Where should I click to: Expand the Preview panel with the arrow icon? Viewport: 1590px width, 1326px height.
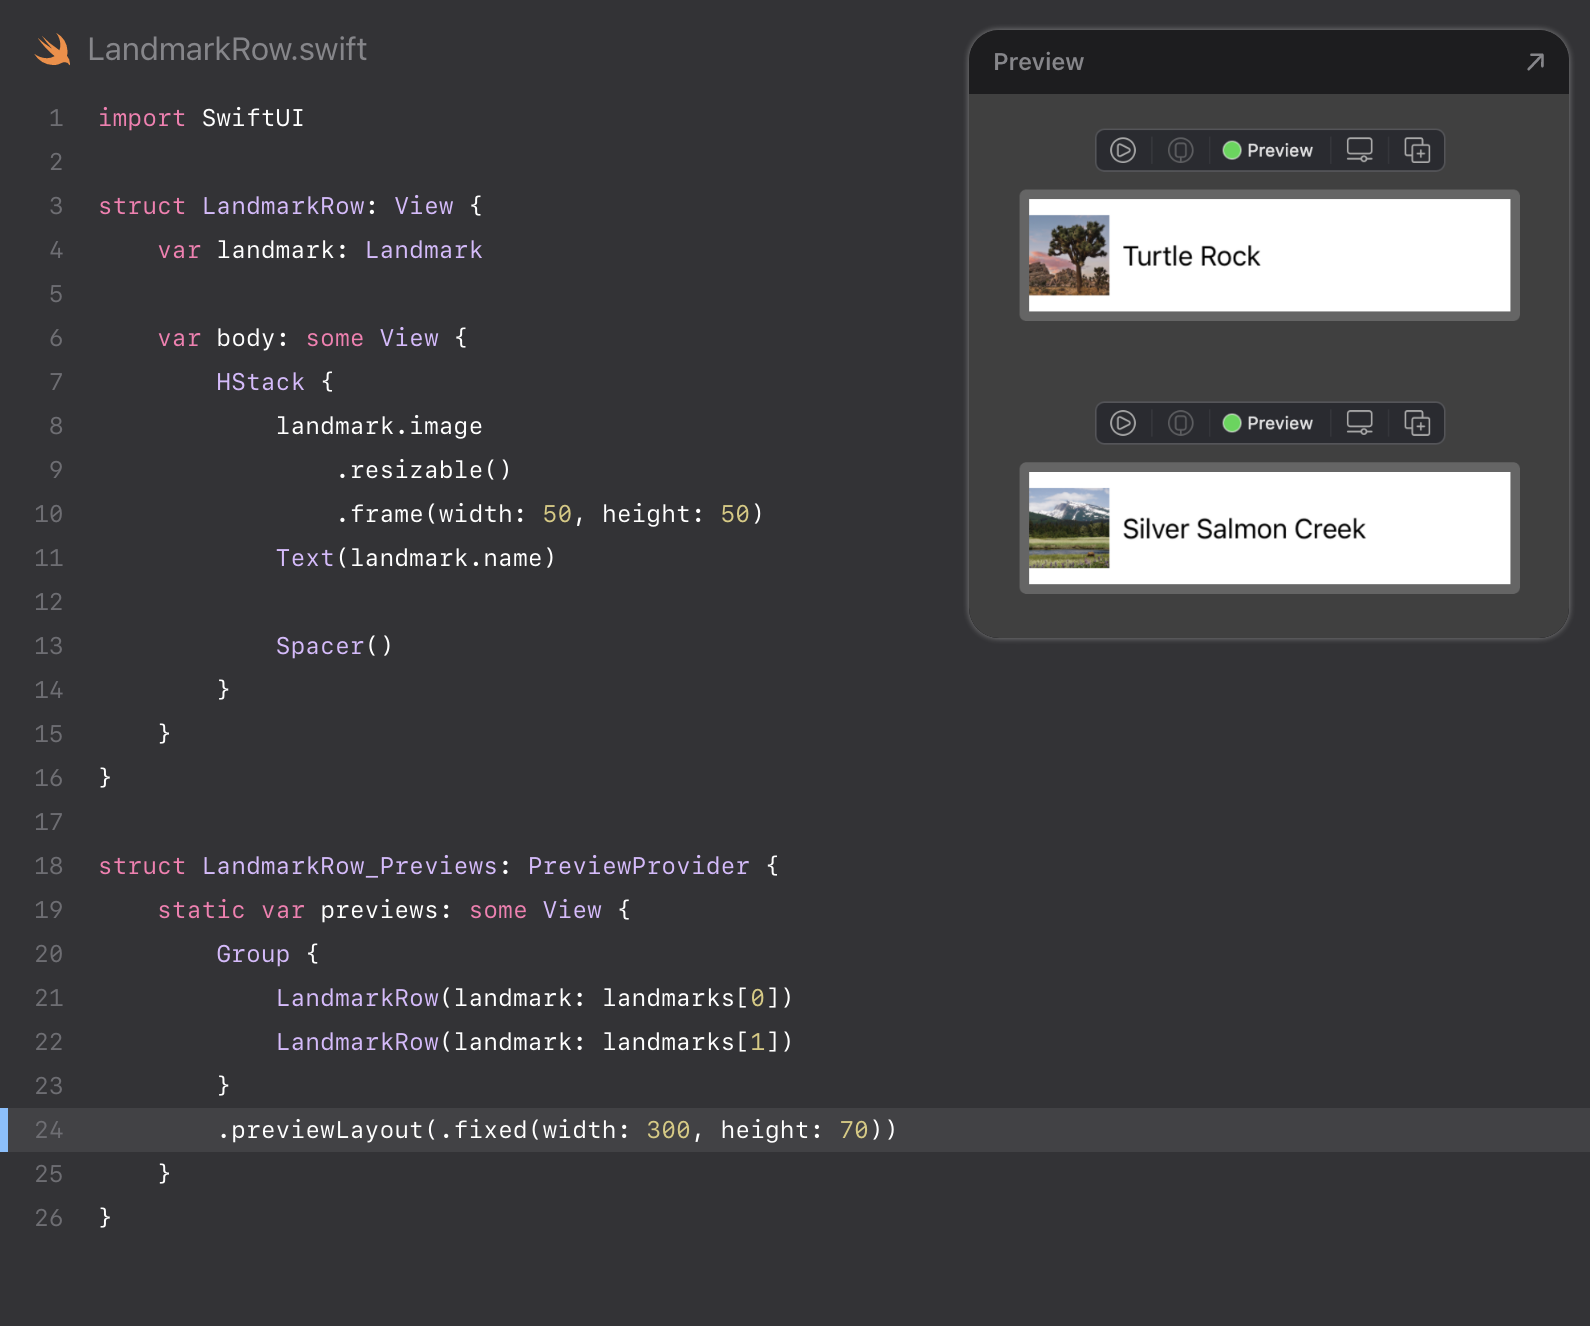1535,62
